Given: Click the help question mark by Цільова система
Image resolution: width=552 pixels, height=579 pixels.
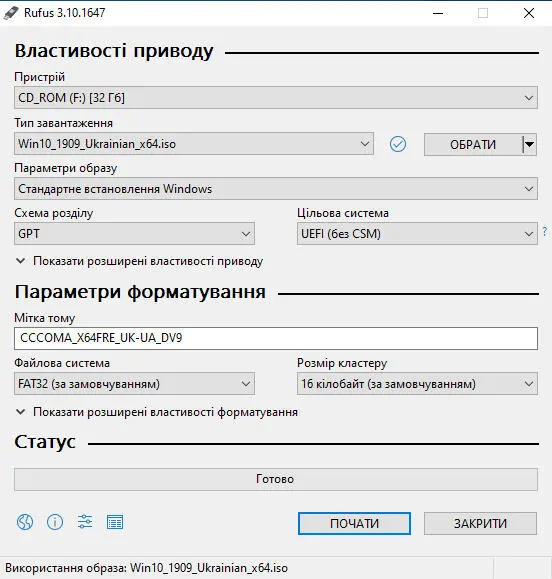Looking at the screenshot, I should (x=545, y=232).
